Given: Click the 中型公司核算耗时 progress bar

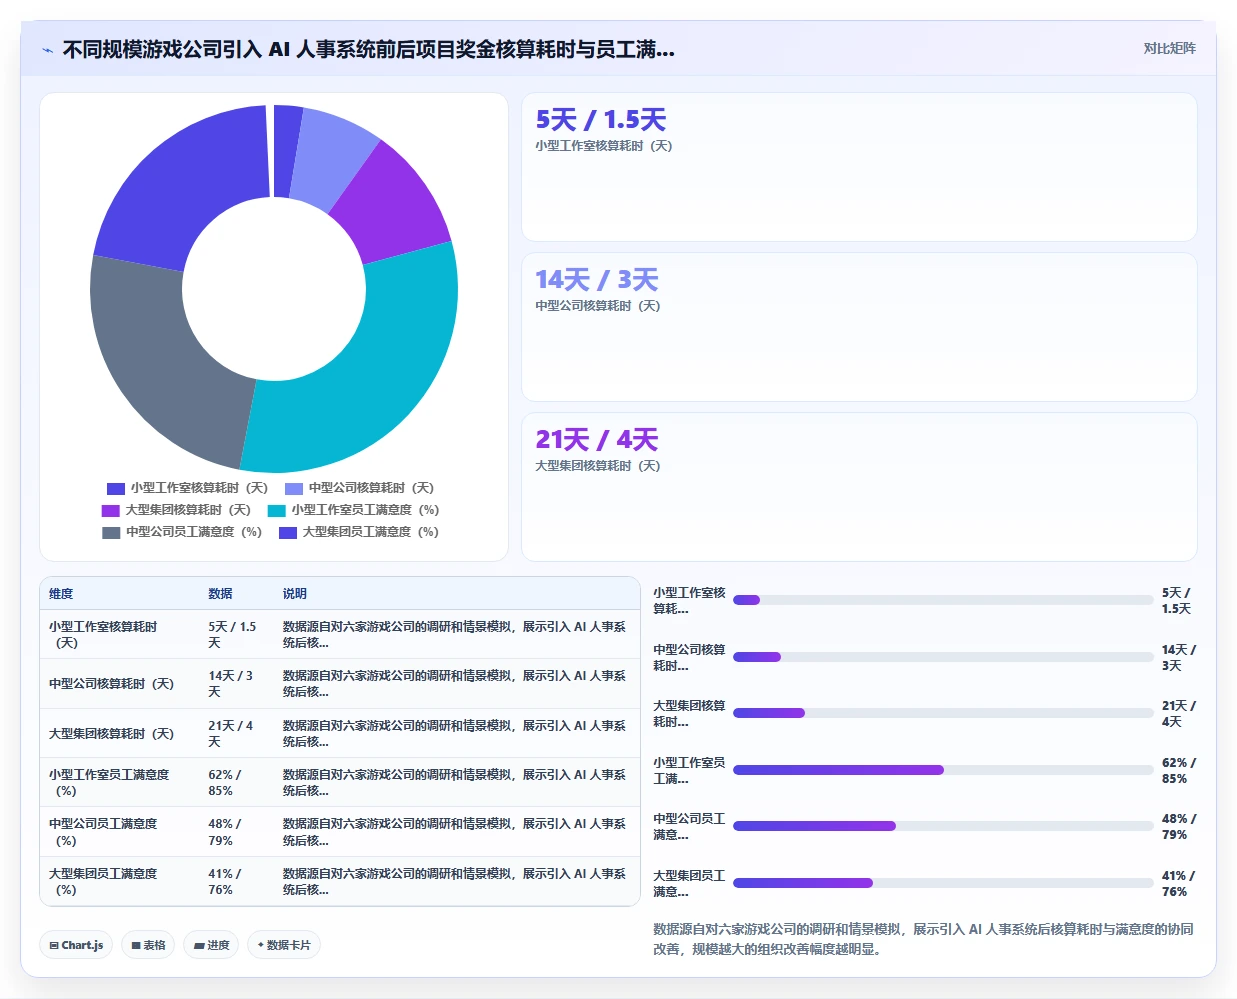Looking at the screenshot, I should coord(943,657).
